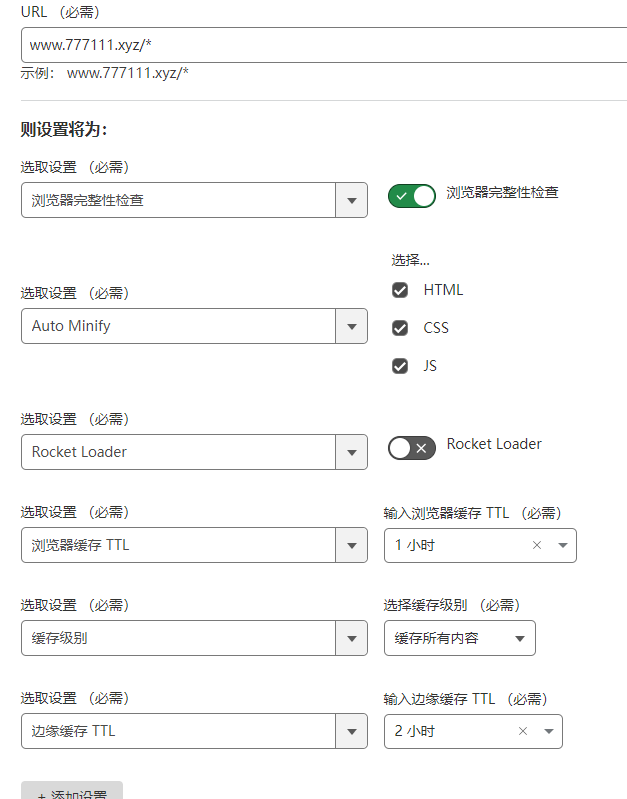Open the 2 小时 edge TTL value arrow
Viewport: 627px width, 799px height.
coord(548,731)
